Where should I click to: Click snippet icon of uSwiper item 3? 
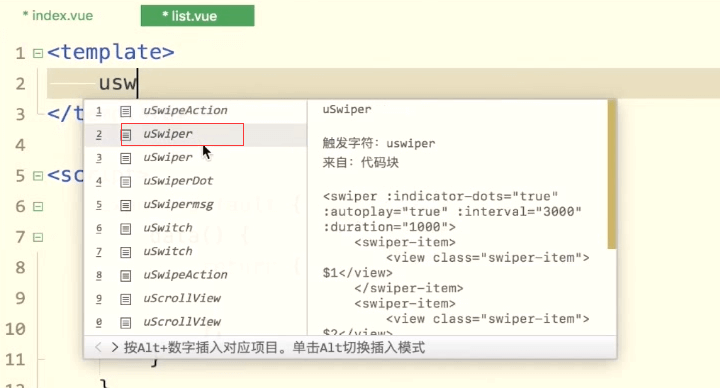tap(125, 158)
